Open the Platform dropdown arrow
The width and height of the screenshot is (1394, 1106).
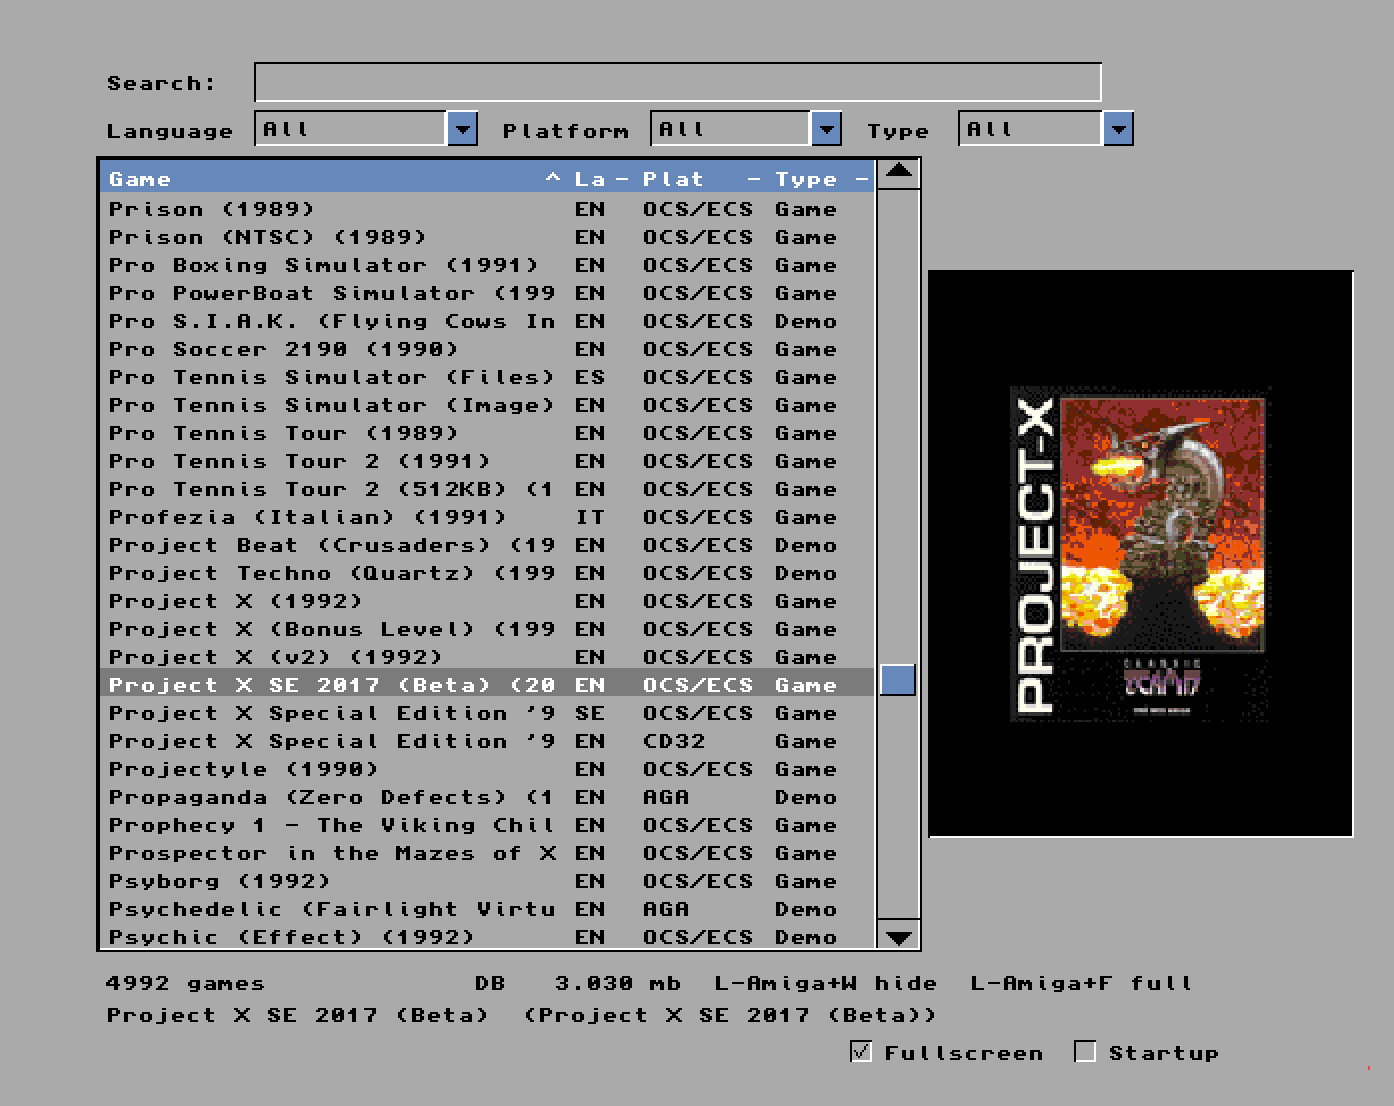tap(826, 129)
